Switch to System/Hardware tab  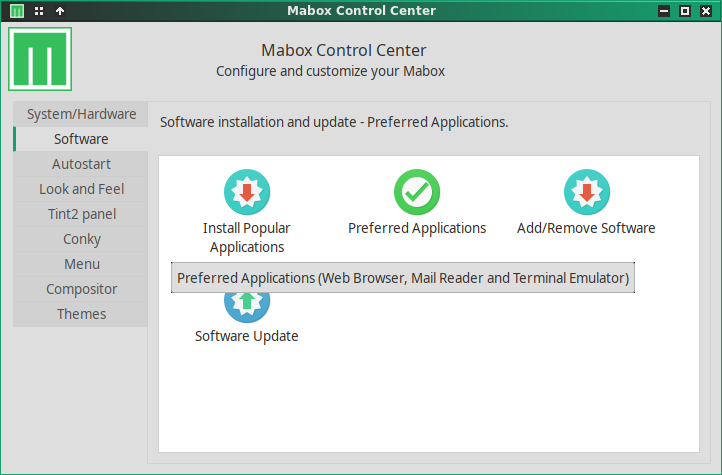pyautogui.click(x=81, y=114)
